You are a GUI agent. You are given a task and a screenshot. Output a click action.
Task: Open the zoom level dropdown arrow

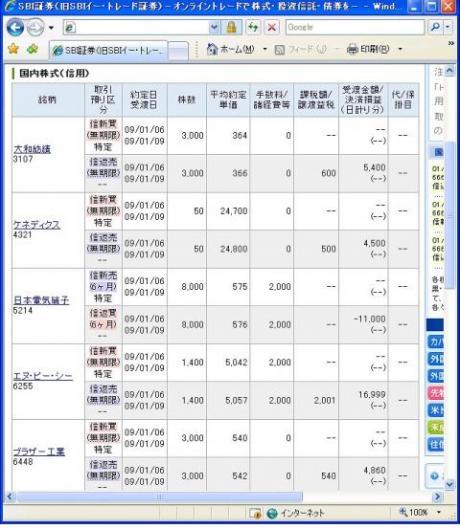(439, 513)
